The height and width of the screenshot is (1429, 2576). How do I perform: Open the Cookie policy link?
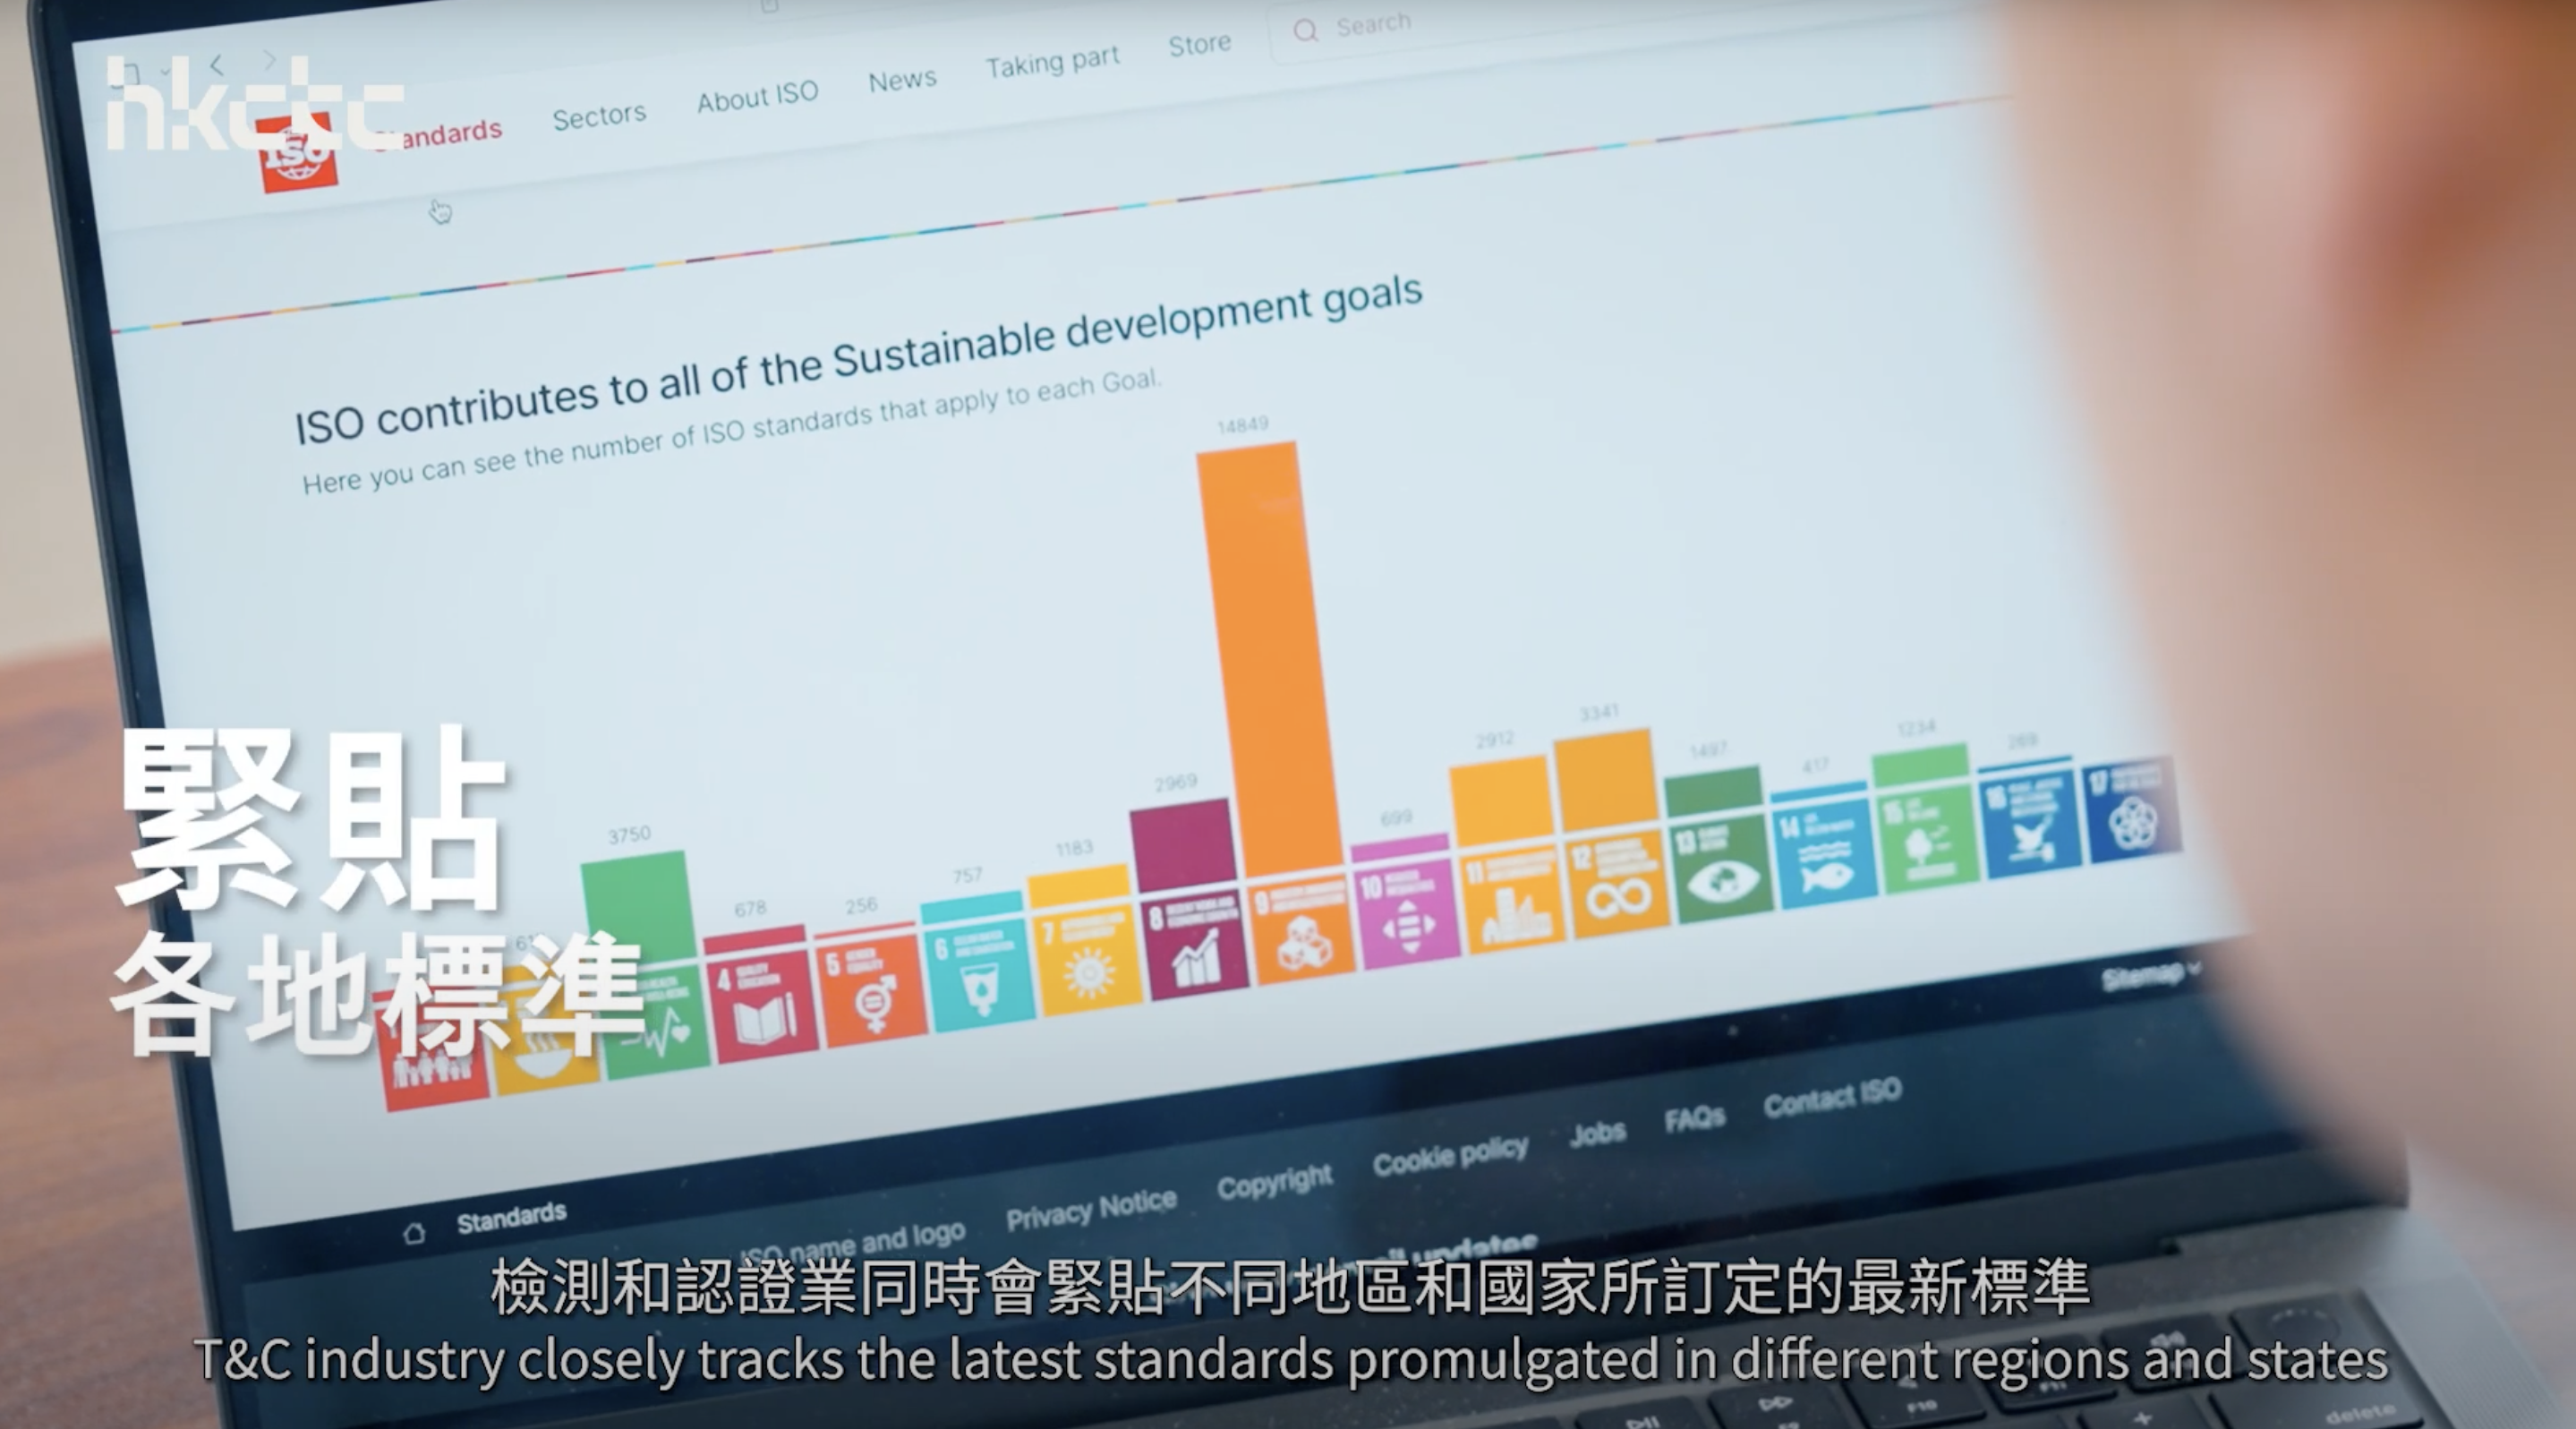coord(1450,1156)
